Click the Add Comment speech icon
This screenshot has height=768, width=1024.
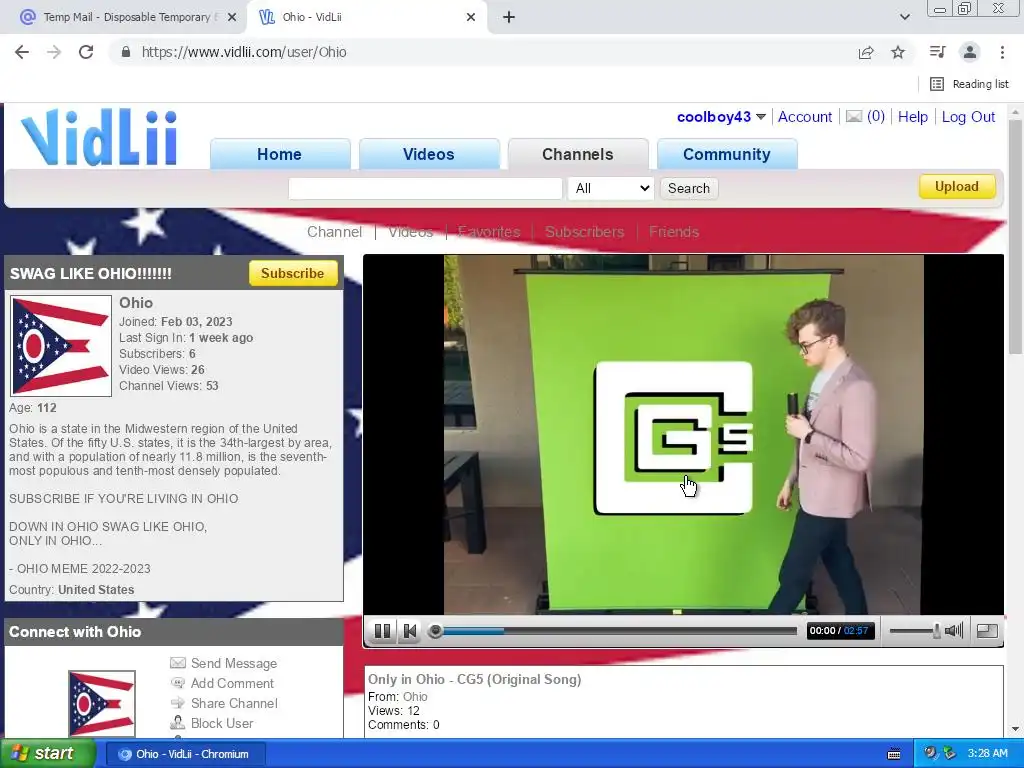[178, 683]
